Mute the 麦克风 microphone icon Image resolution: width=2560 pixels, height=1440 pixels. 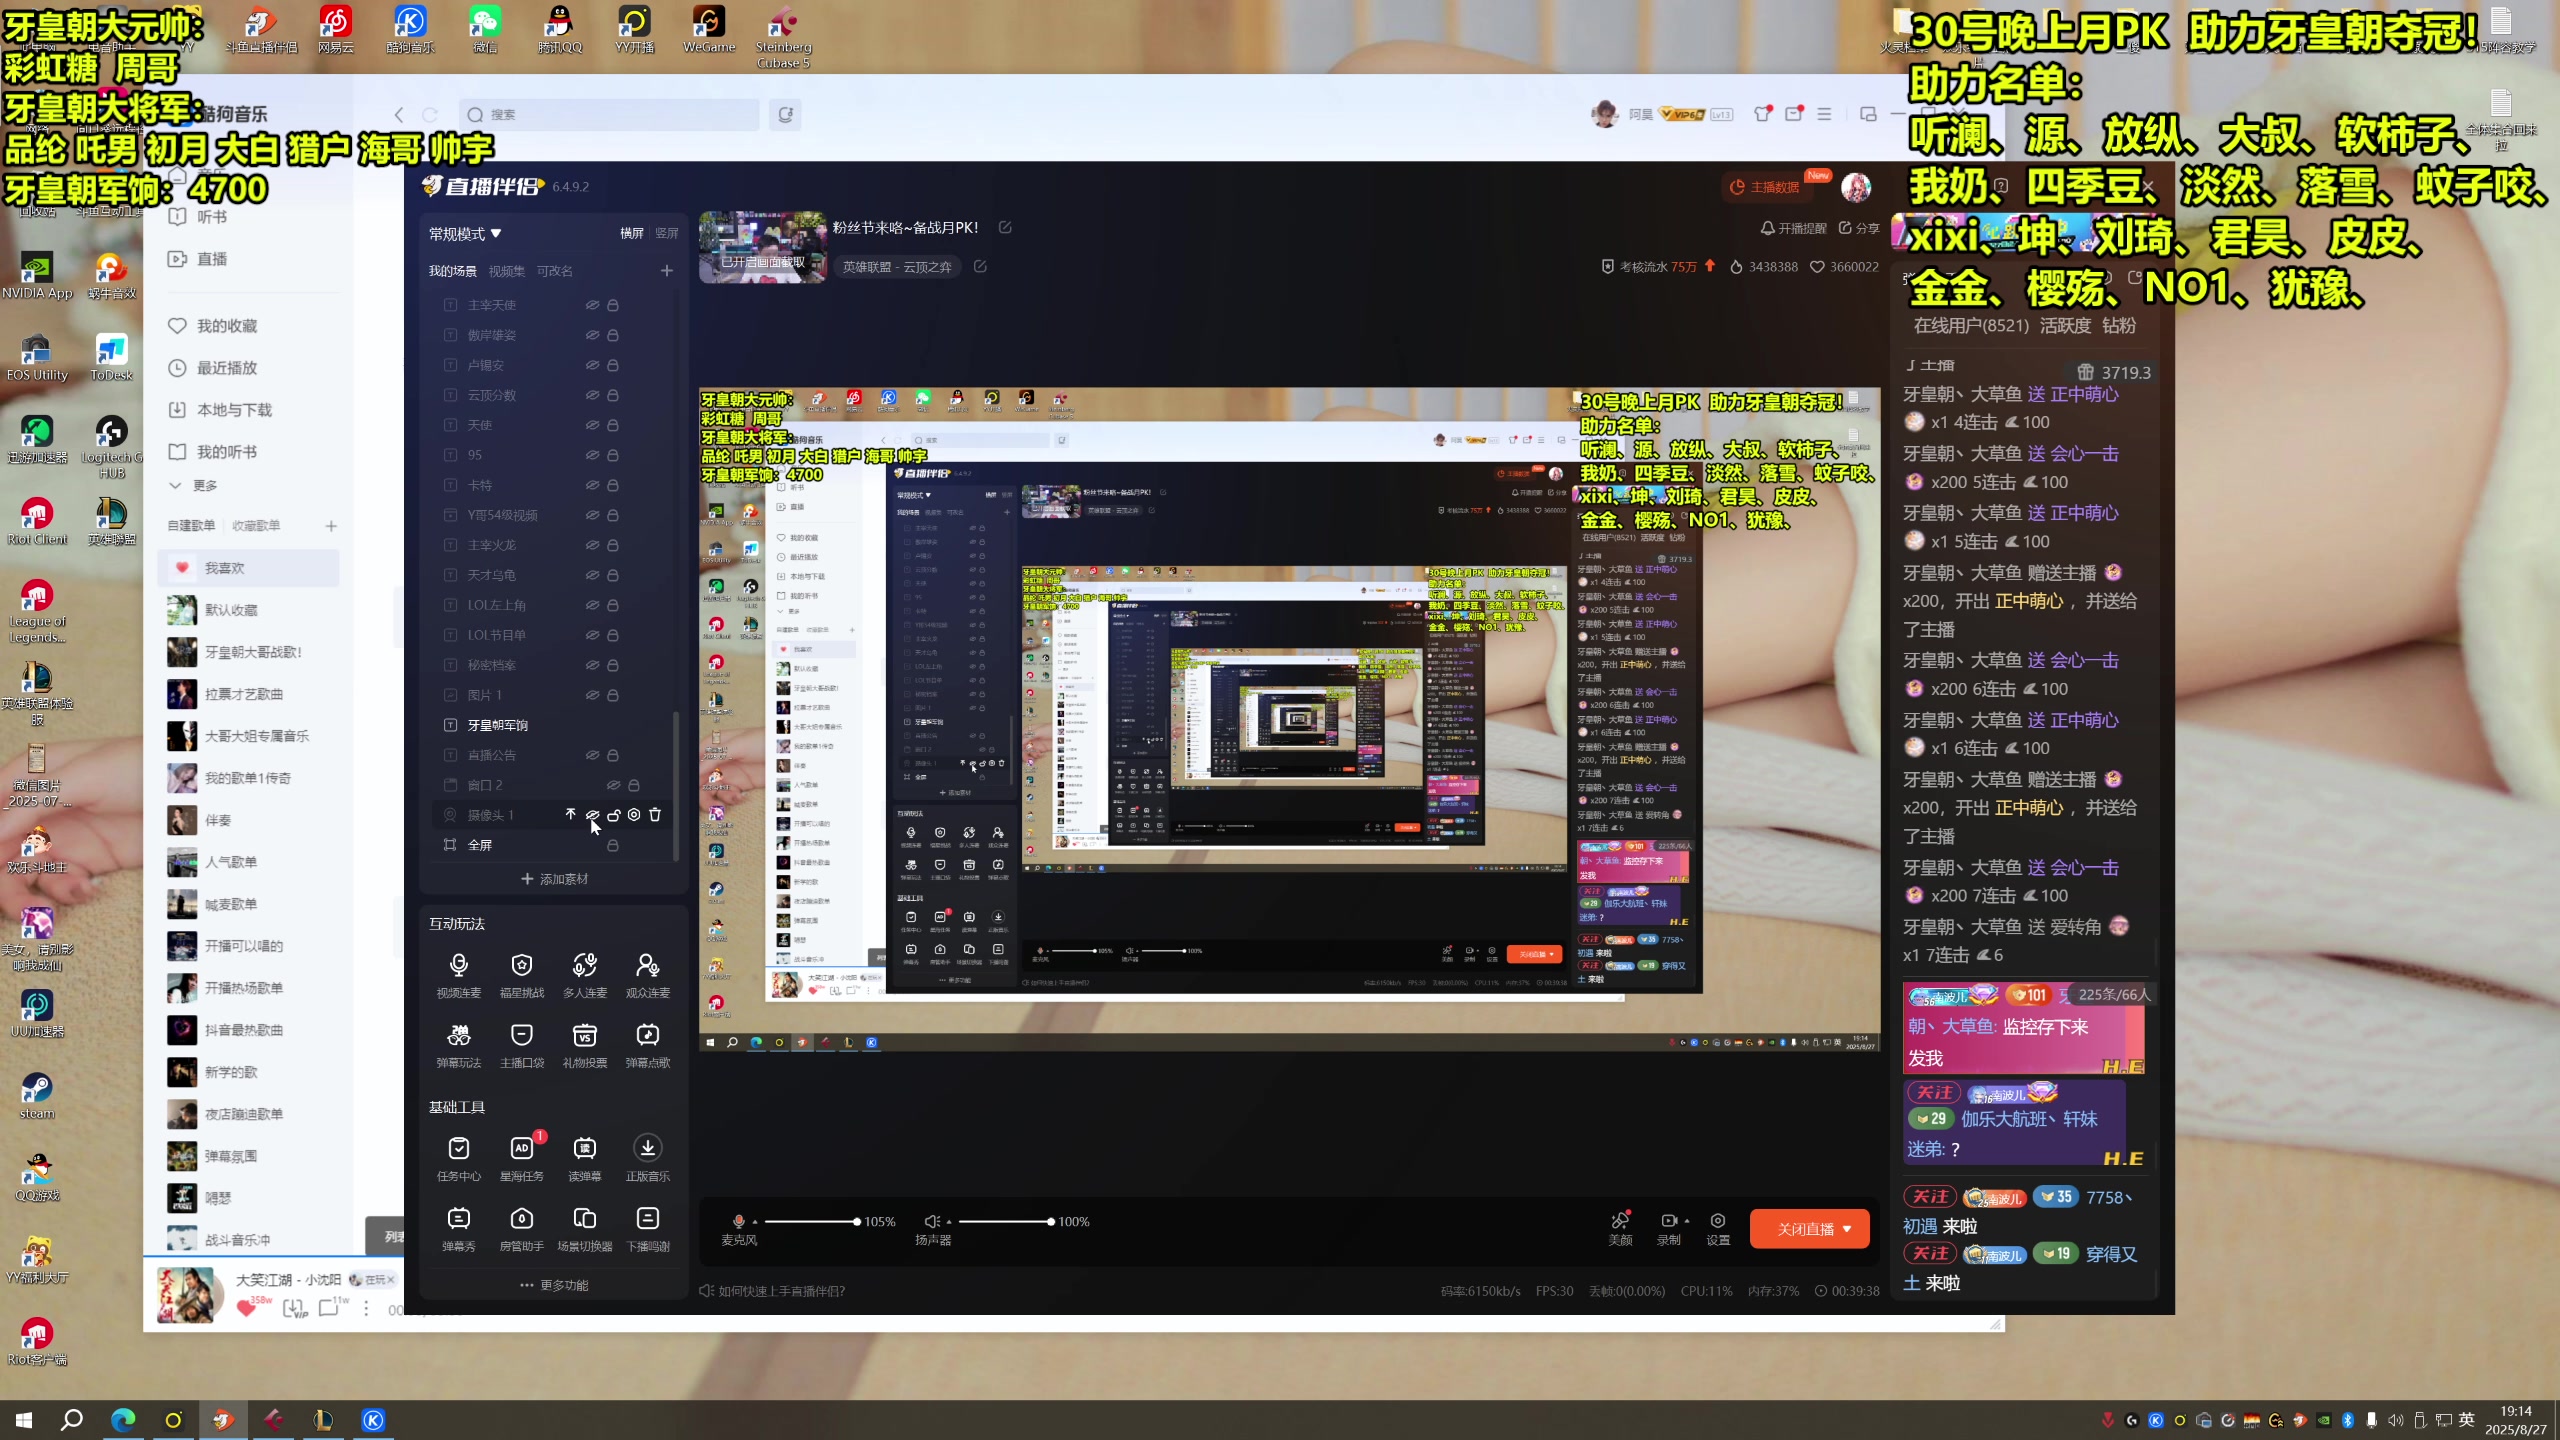click(739, 1221)
